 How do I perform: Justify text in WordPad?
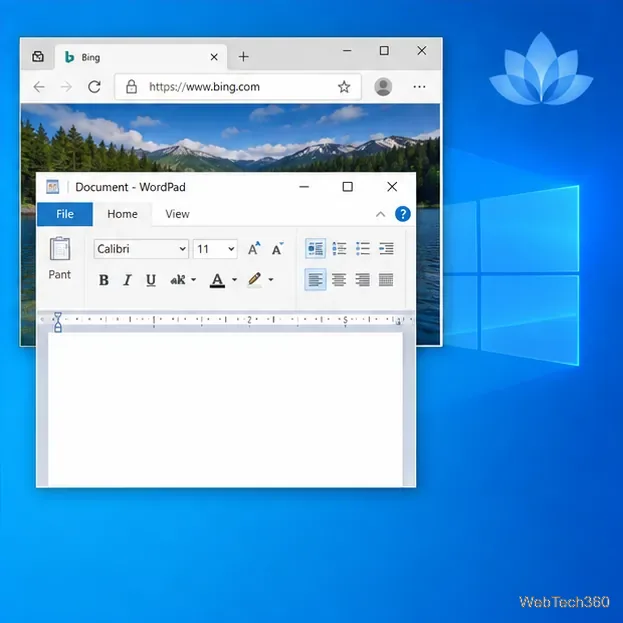[x=386, y=280]
